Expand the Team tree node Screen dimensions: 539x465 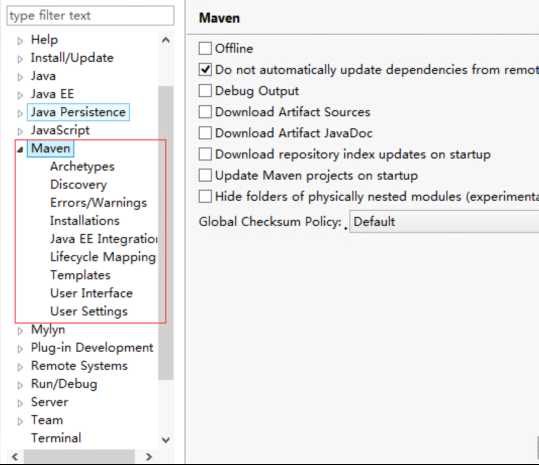20,421
